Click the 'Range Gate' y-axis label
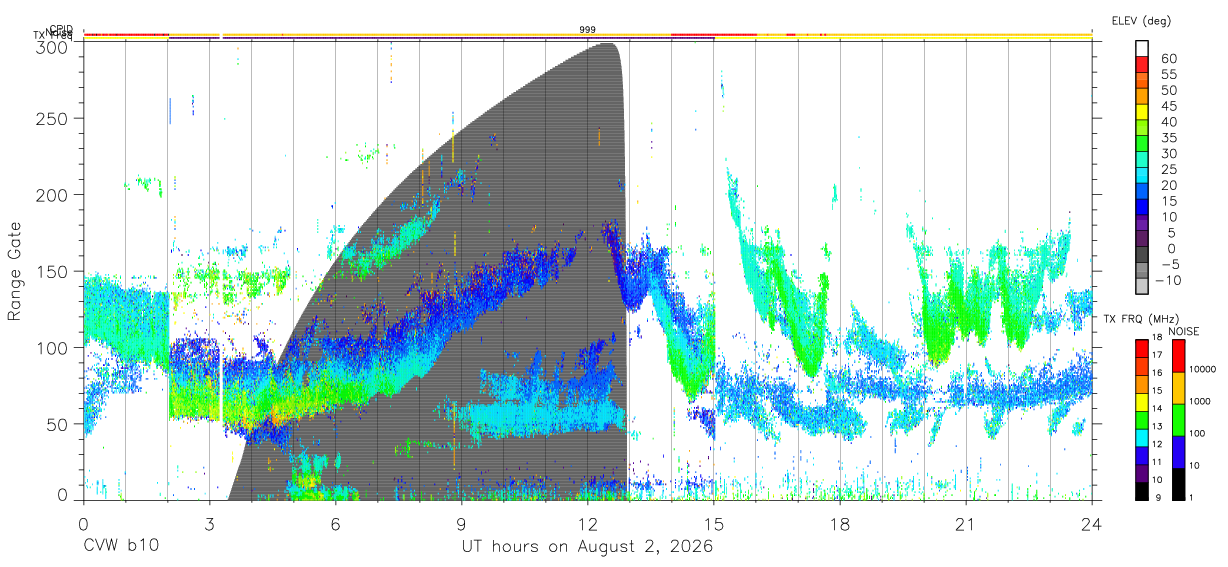Image resolution: width=1228 pixels, height=567 pixels. (x=15, y=271)
